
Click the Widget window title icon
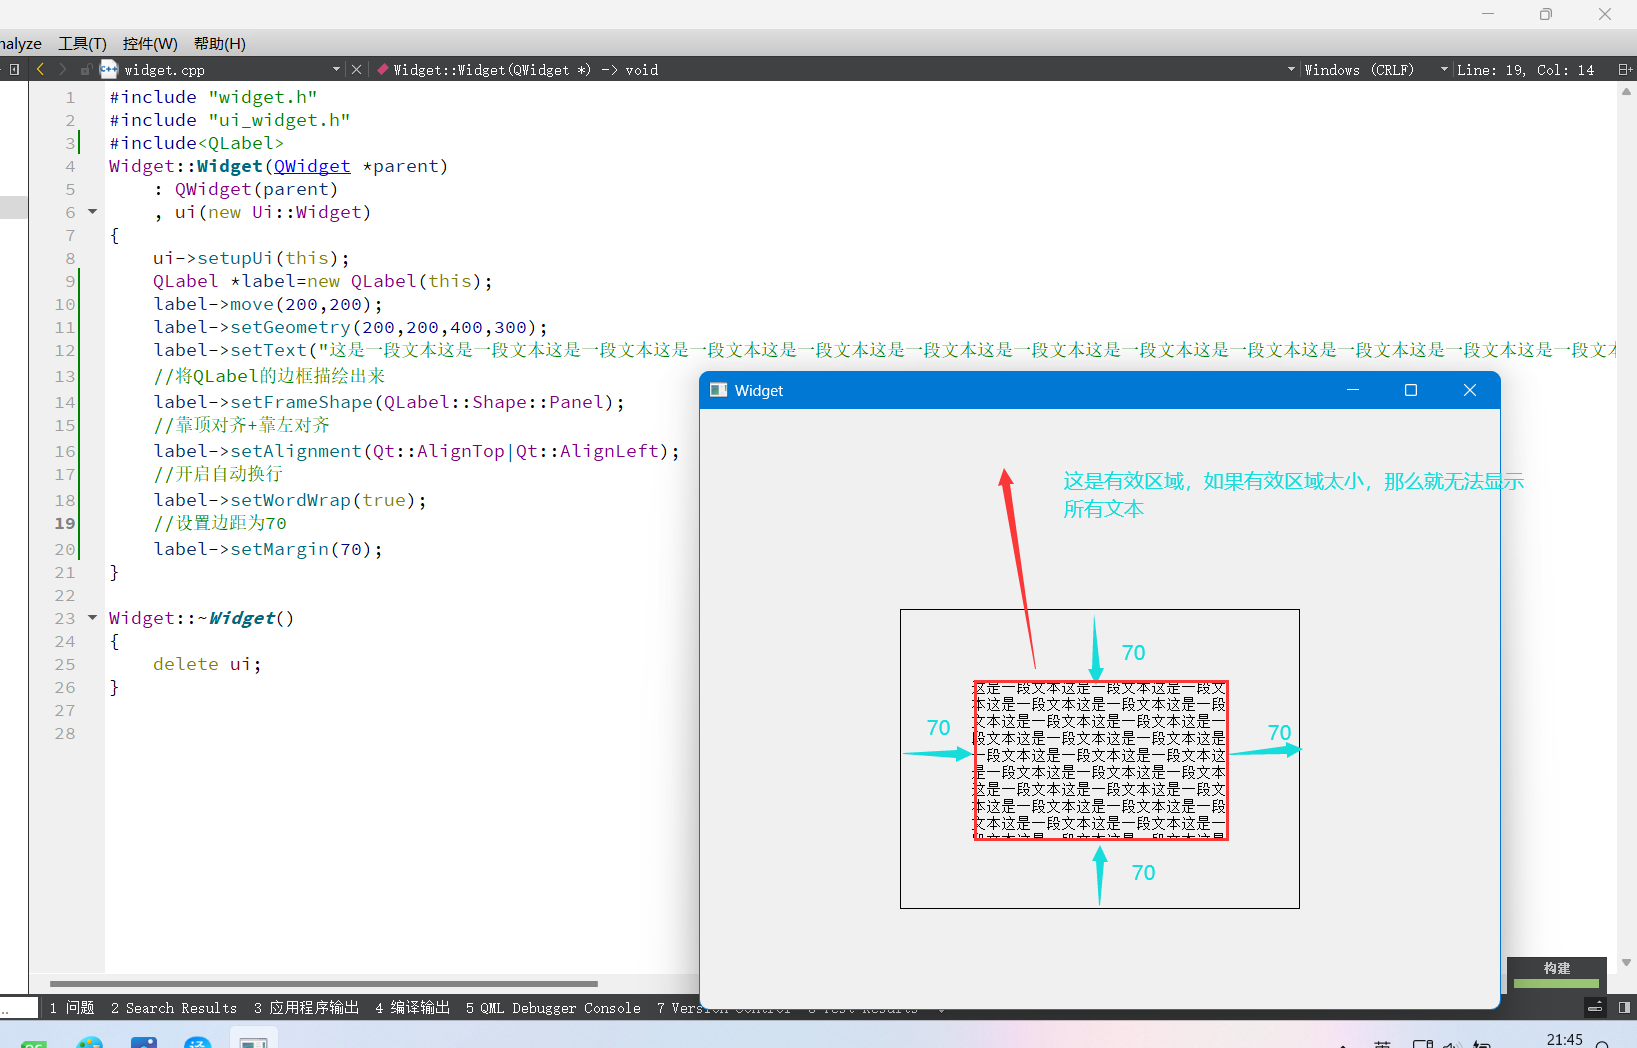pyautogui.click(x=718, y=390)
